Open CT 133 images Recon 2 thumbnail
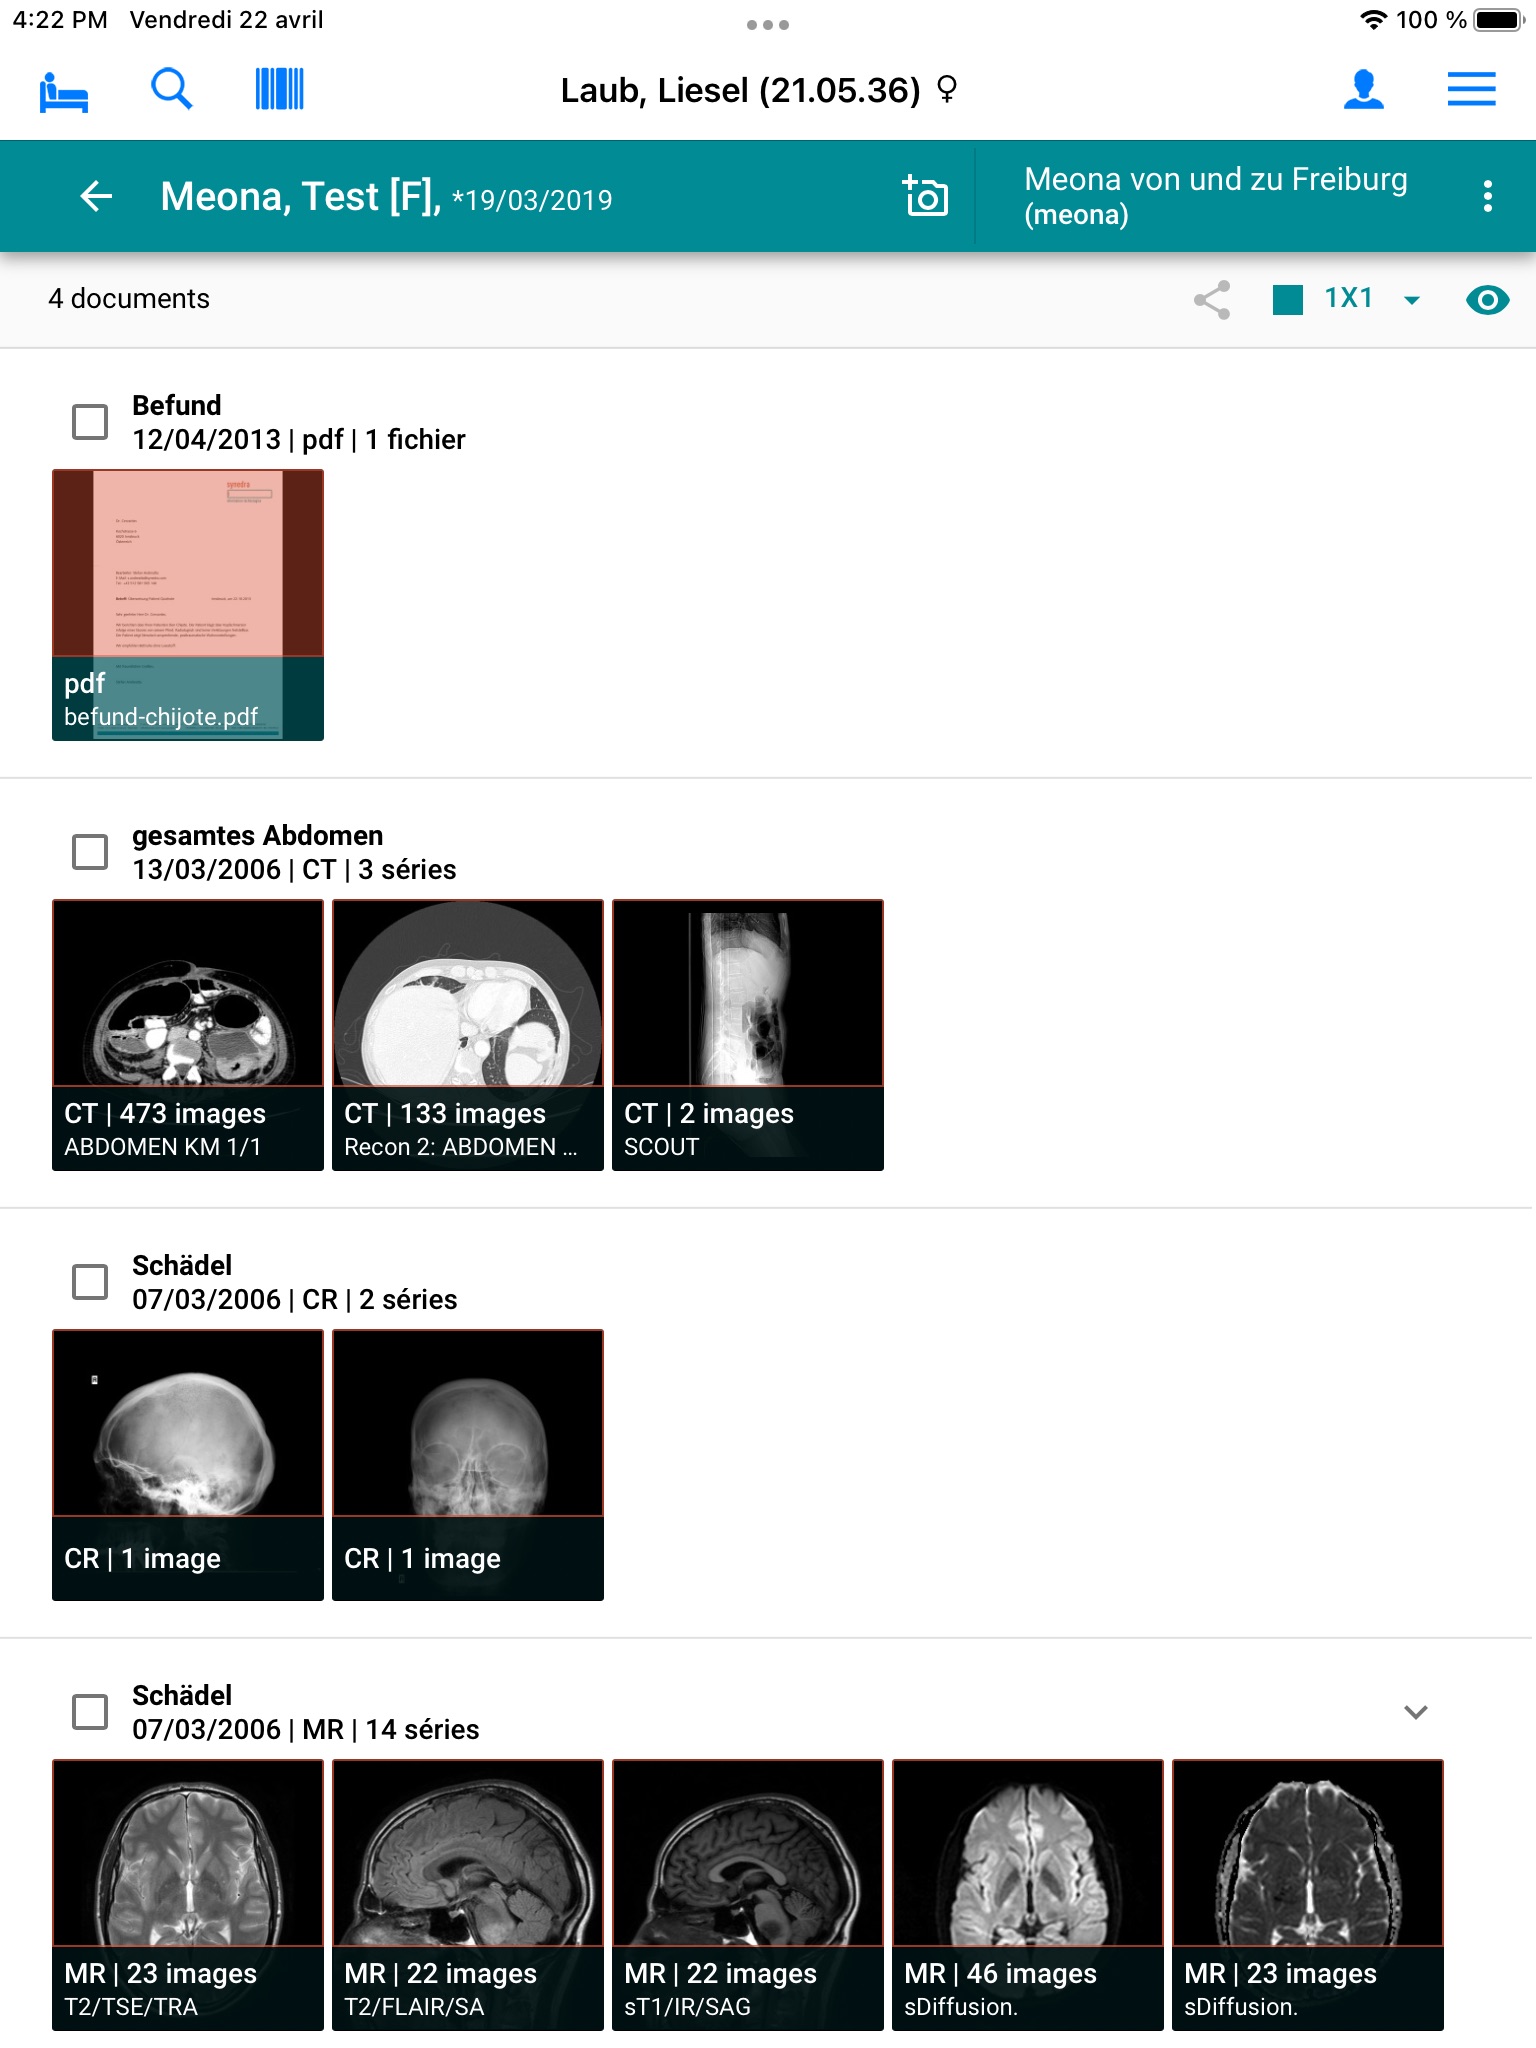Image resolution: width=1536 pixels, height=2048 pixels. pos(468,1035)
